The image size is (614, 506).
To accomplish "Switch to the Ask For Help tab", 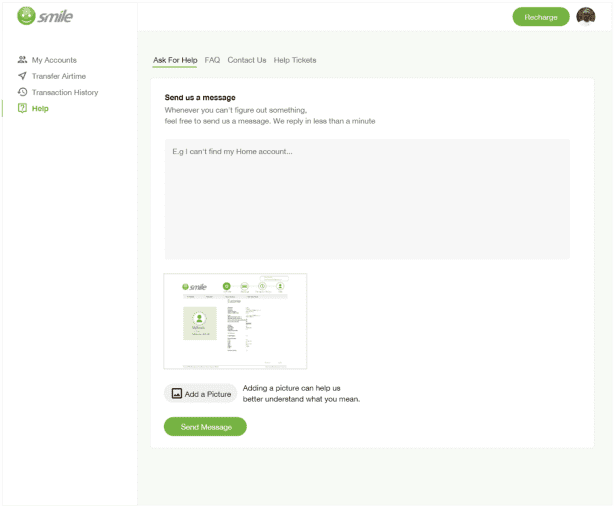I will (175, 60).
